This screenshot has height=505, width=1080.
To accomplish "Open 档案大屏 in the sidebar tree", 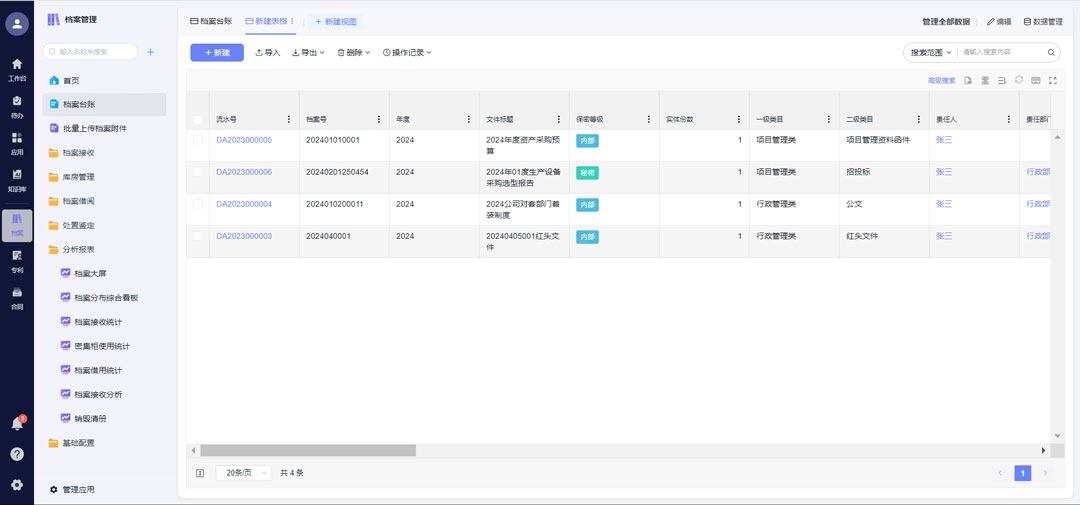I will point(90,273).
